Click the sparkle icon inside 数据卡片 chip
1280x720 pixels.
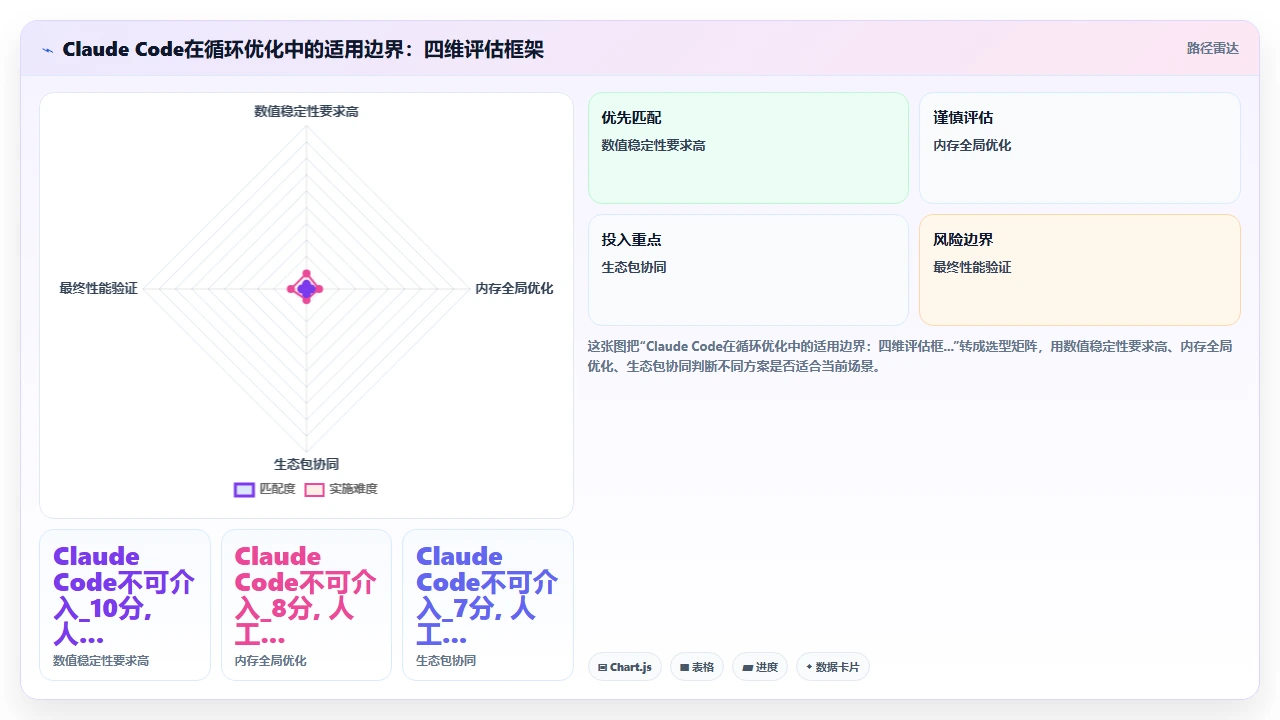click(809, 667)
